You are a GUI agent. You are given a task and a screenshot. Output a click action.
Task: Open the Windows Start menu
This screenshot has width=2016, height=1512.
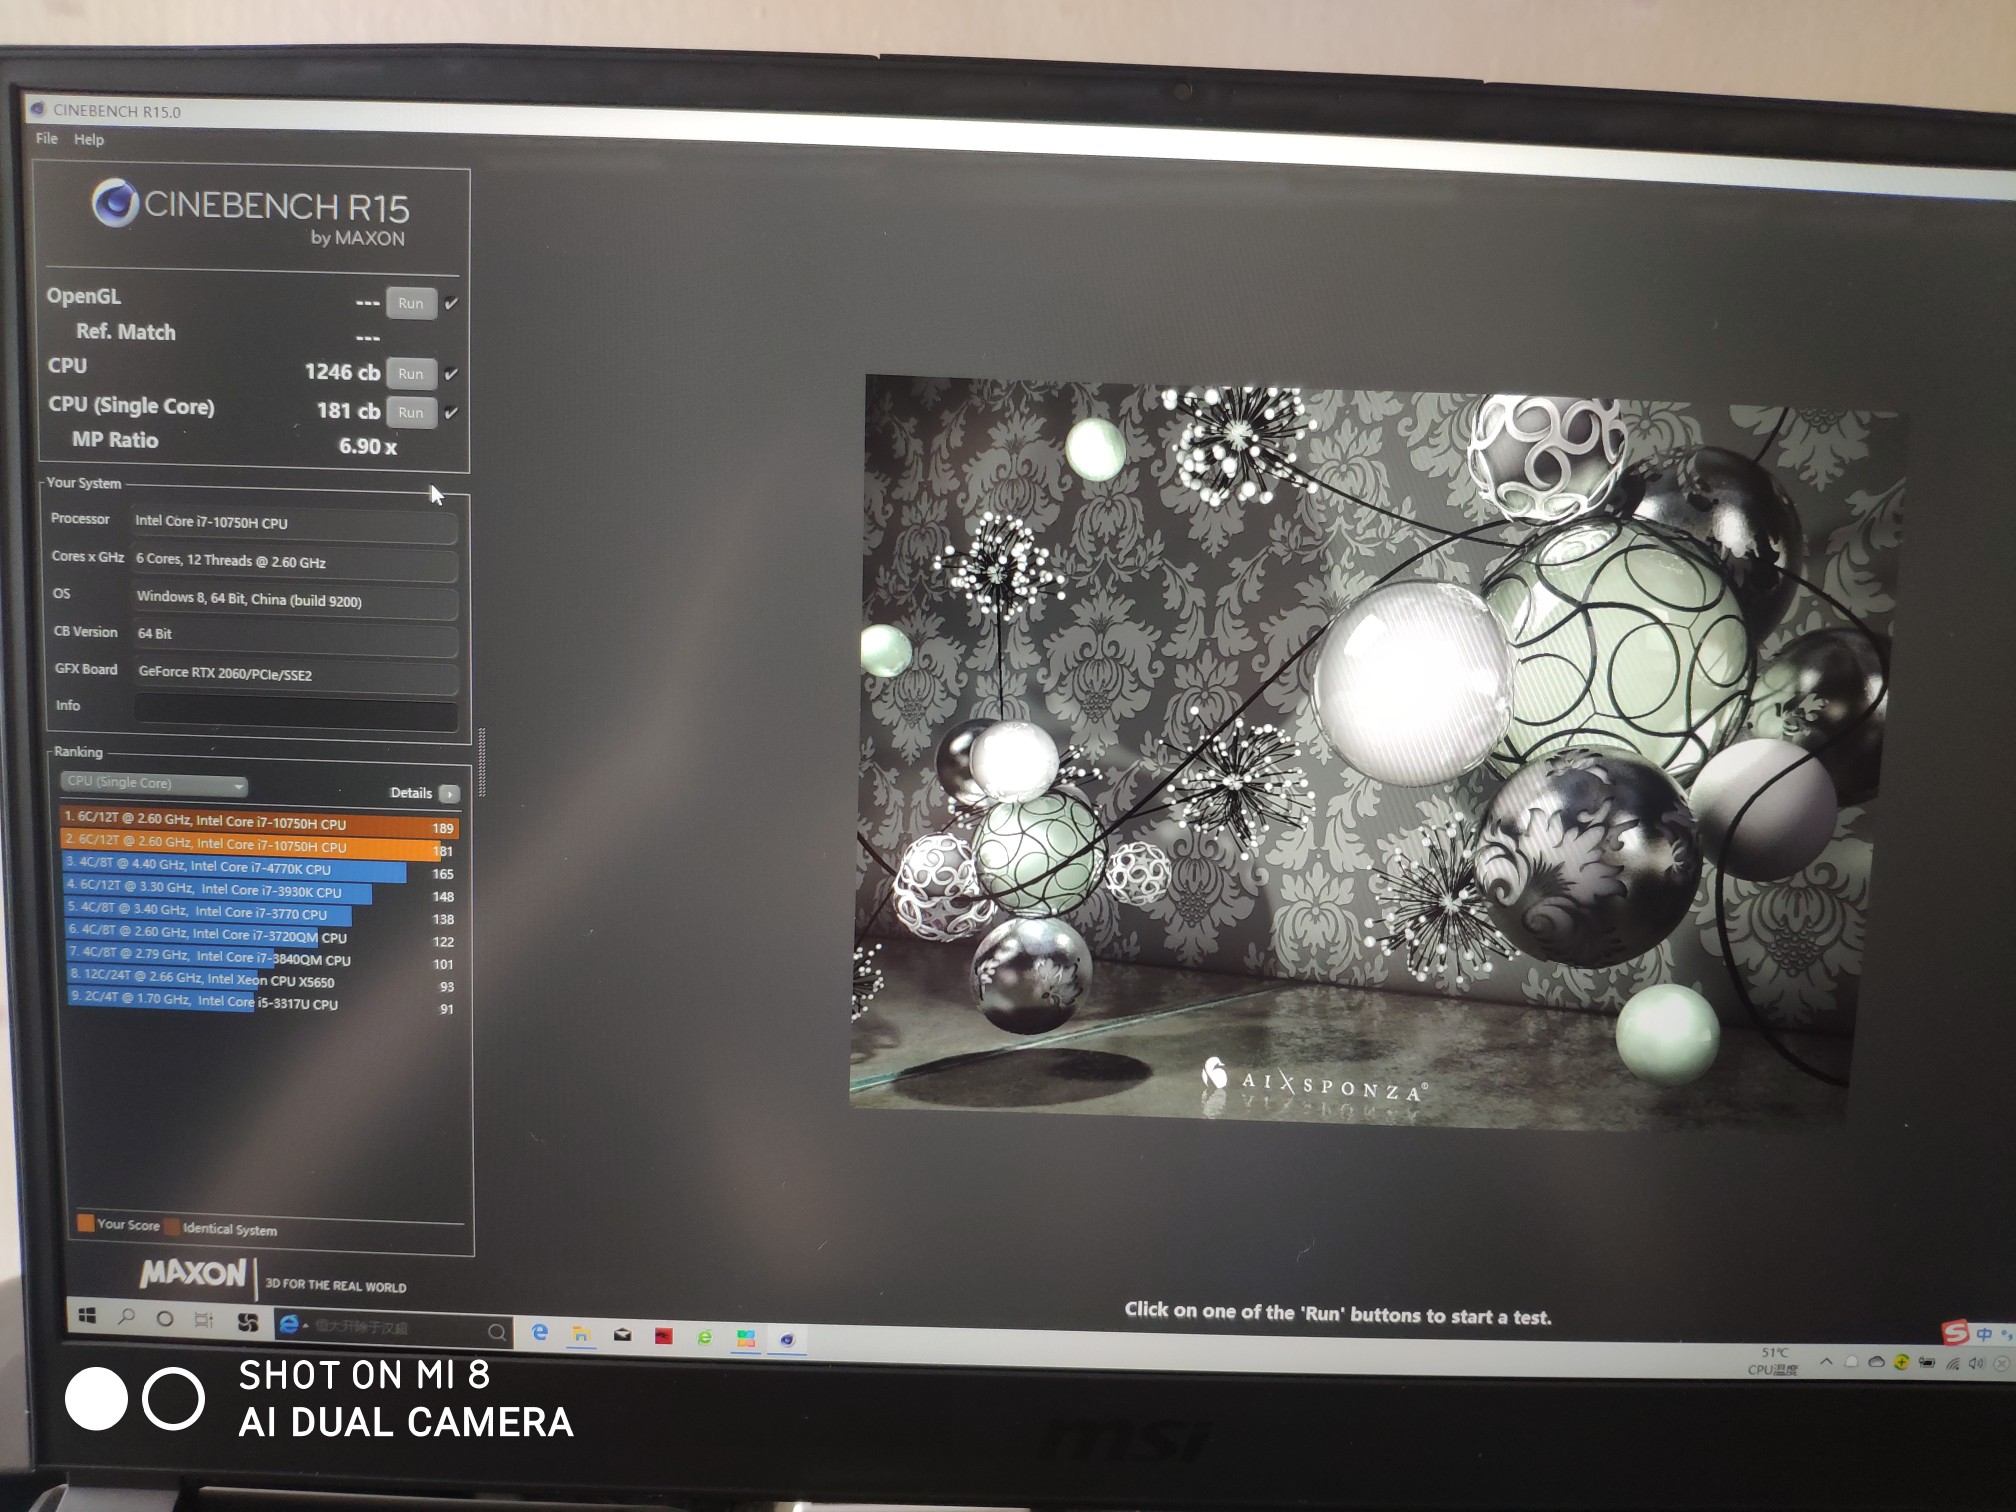click(87, 1316)
